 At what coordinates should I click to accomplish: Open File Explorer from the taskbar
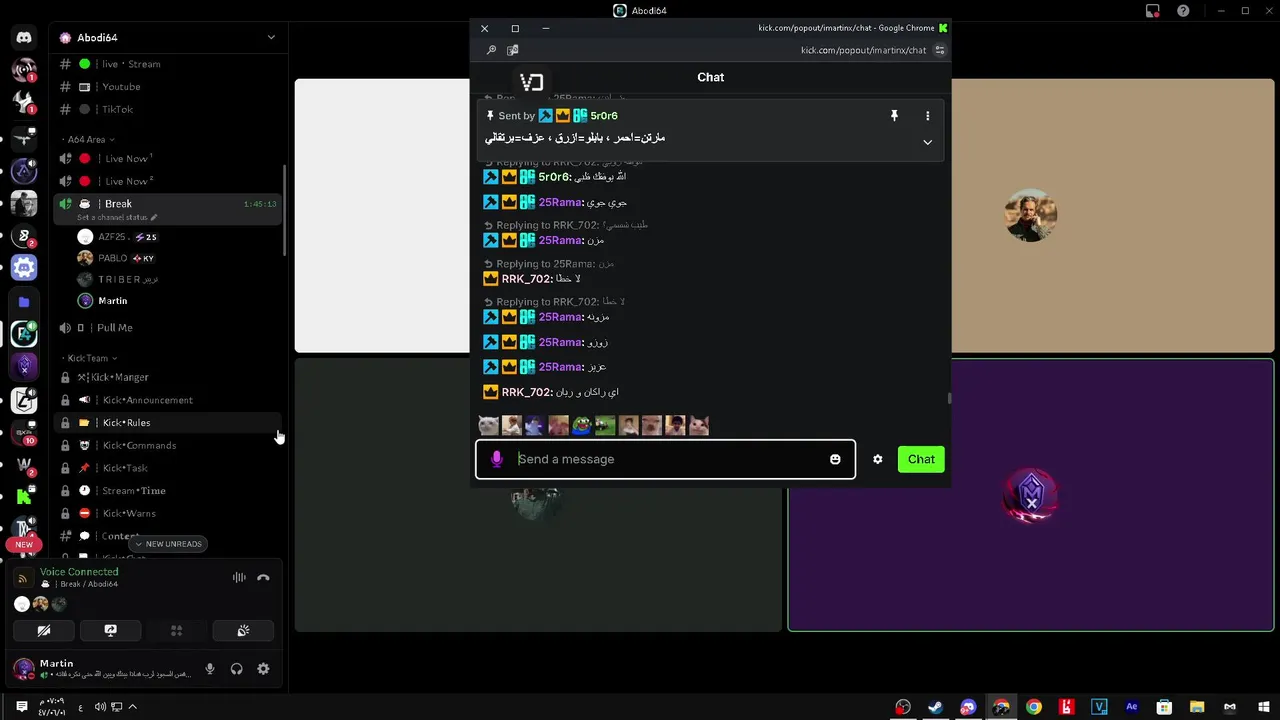click(x=1197, y=707)
